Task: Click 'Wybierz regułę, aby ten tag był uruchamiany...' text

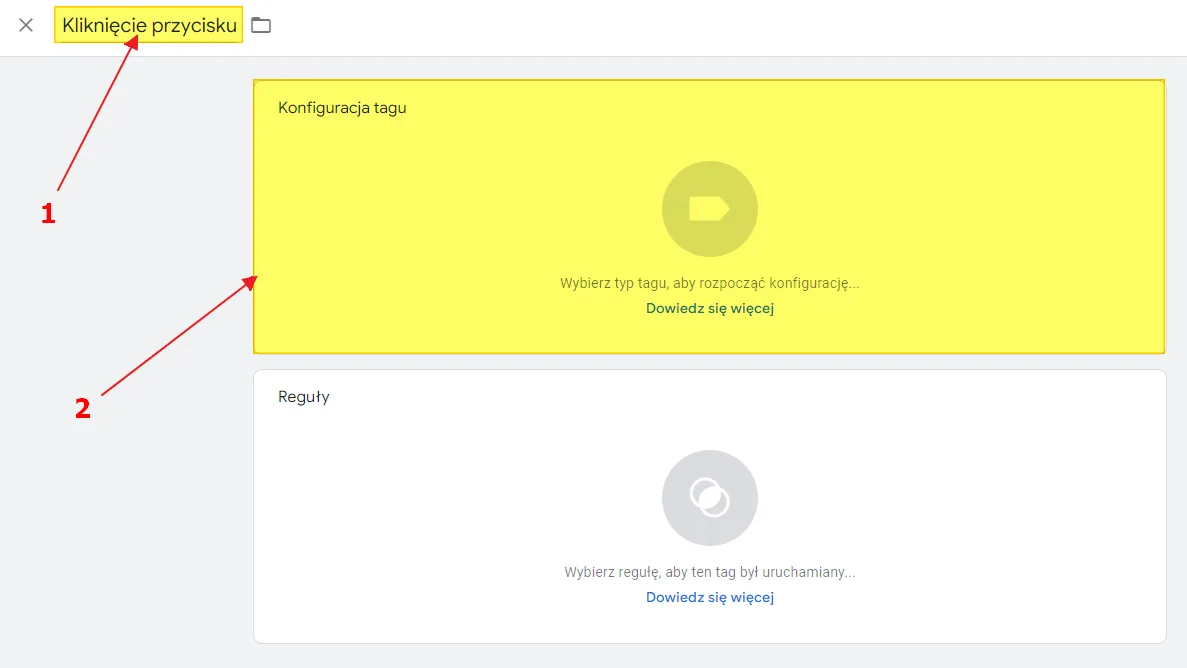Action: (709, 572)
